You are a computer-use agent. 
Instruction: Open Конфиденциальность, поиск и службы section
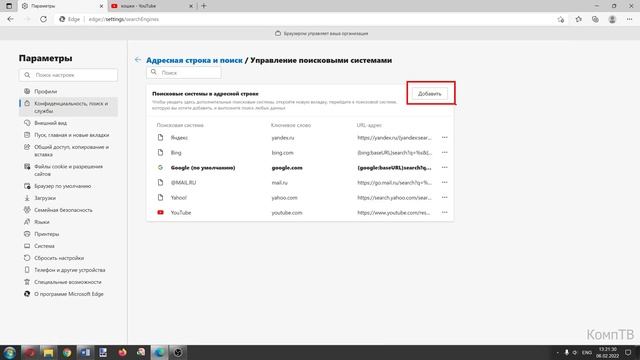(x=68, y=107)
